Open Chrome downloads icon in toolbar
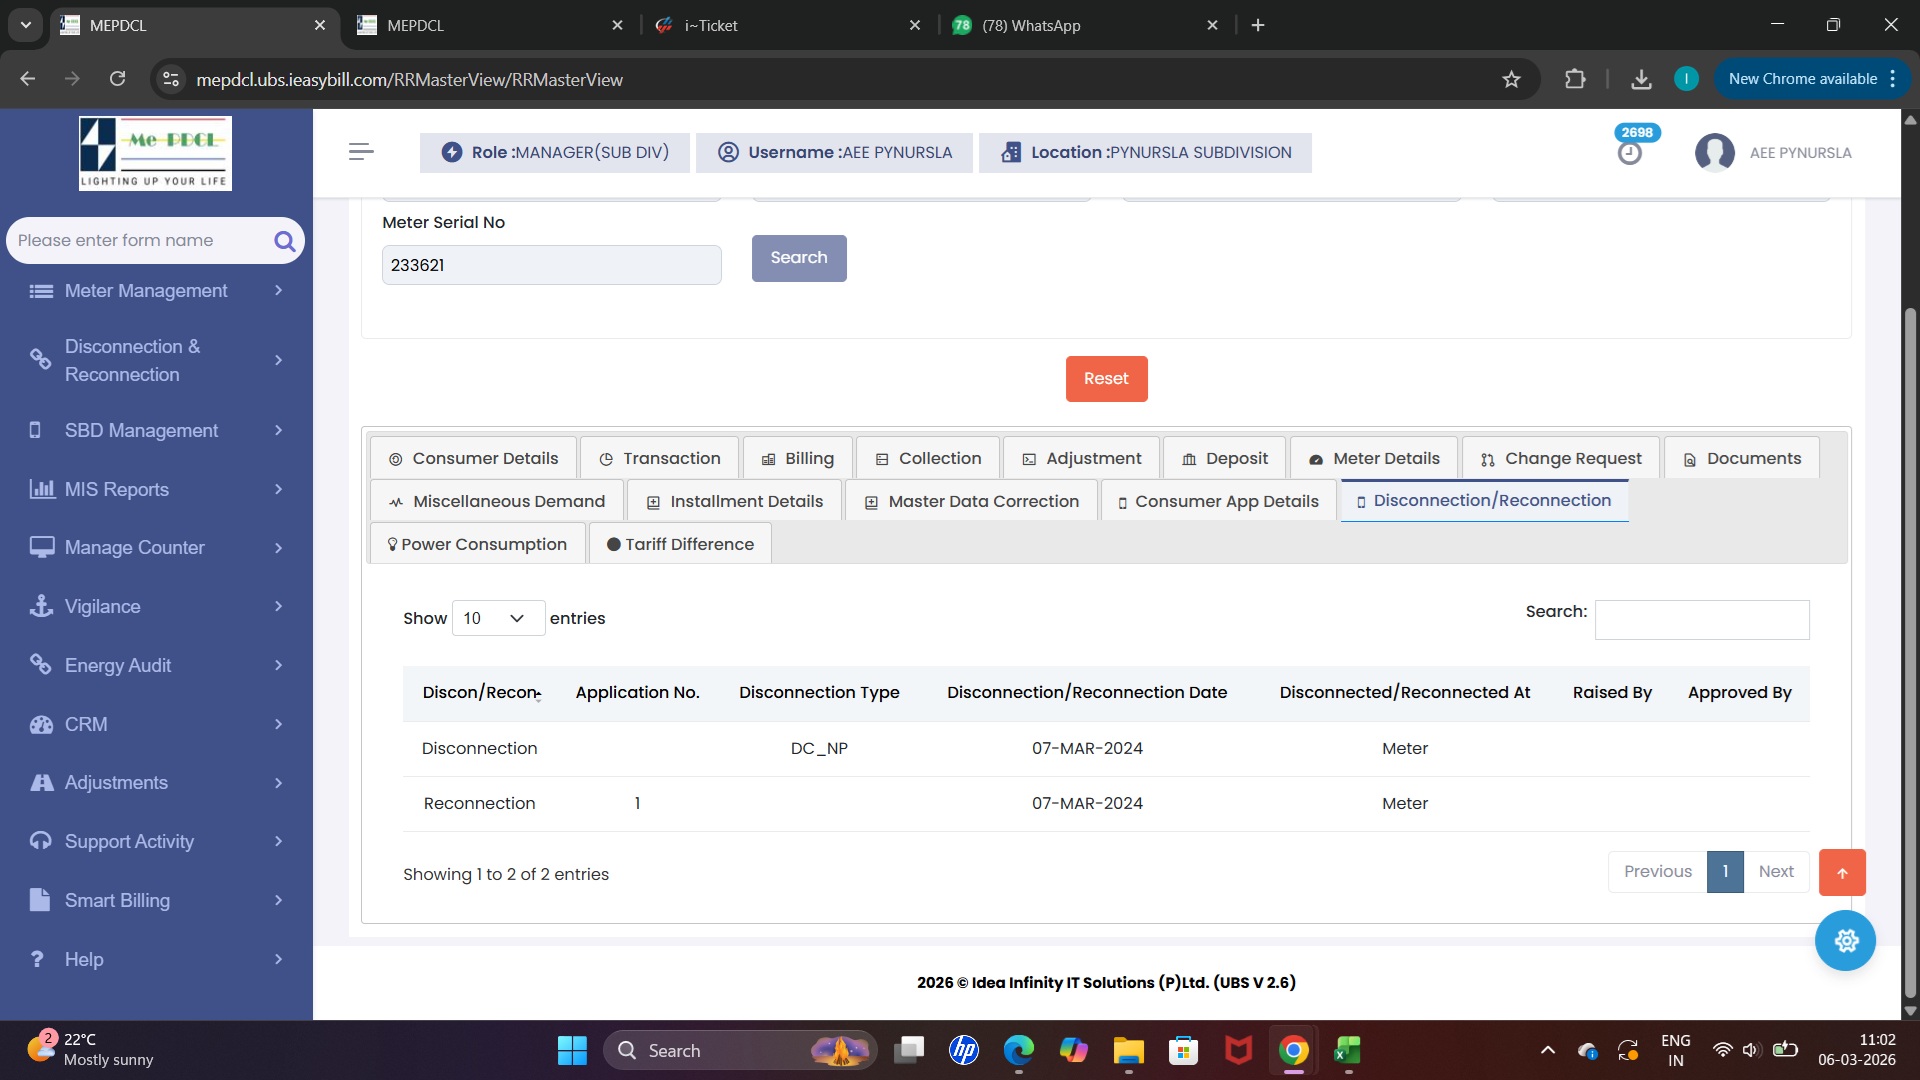 pos(1641,79)
